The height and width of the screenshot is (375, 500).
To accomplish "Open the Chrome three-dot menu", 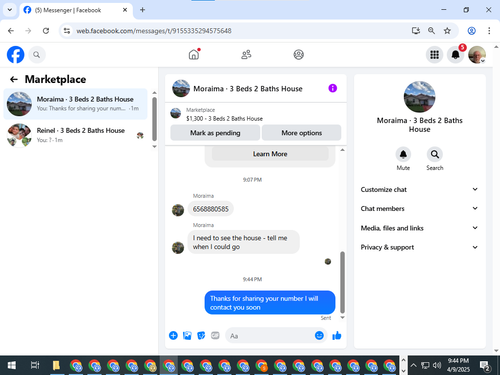I will 489,31.
